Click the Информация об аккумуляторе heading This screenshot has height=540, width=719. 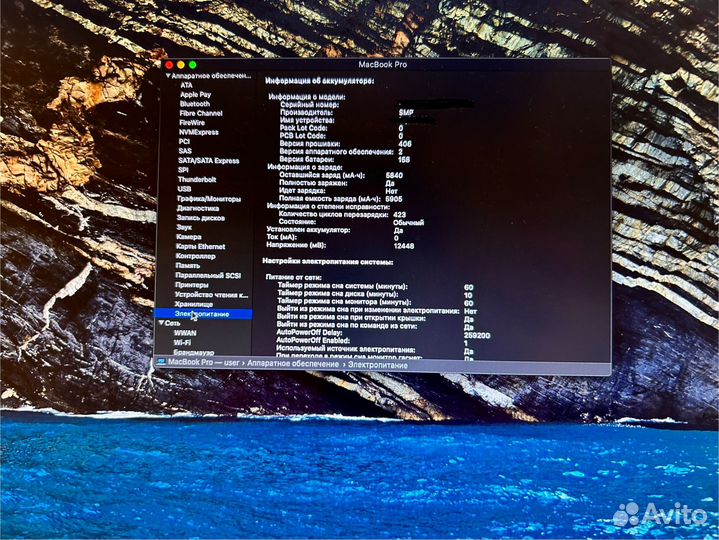coord(320,81)
